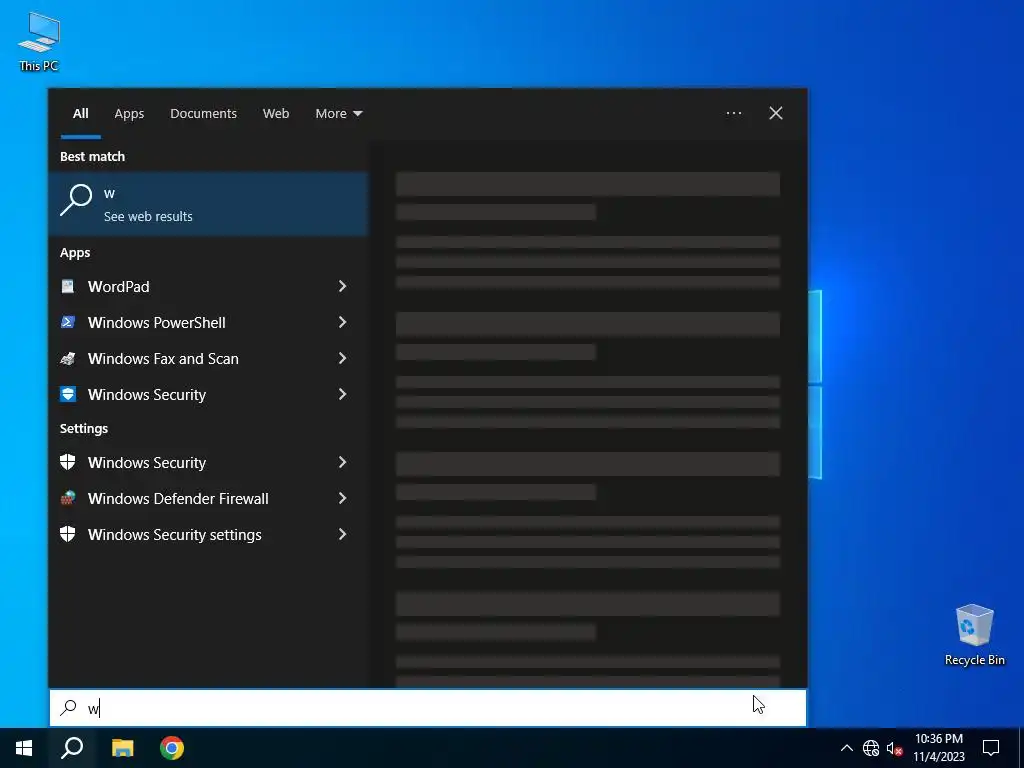Launch Google Chrome from the taskbar
Screen dimensions: 1024x768
(172, 748)
